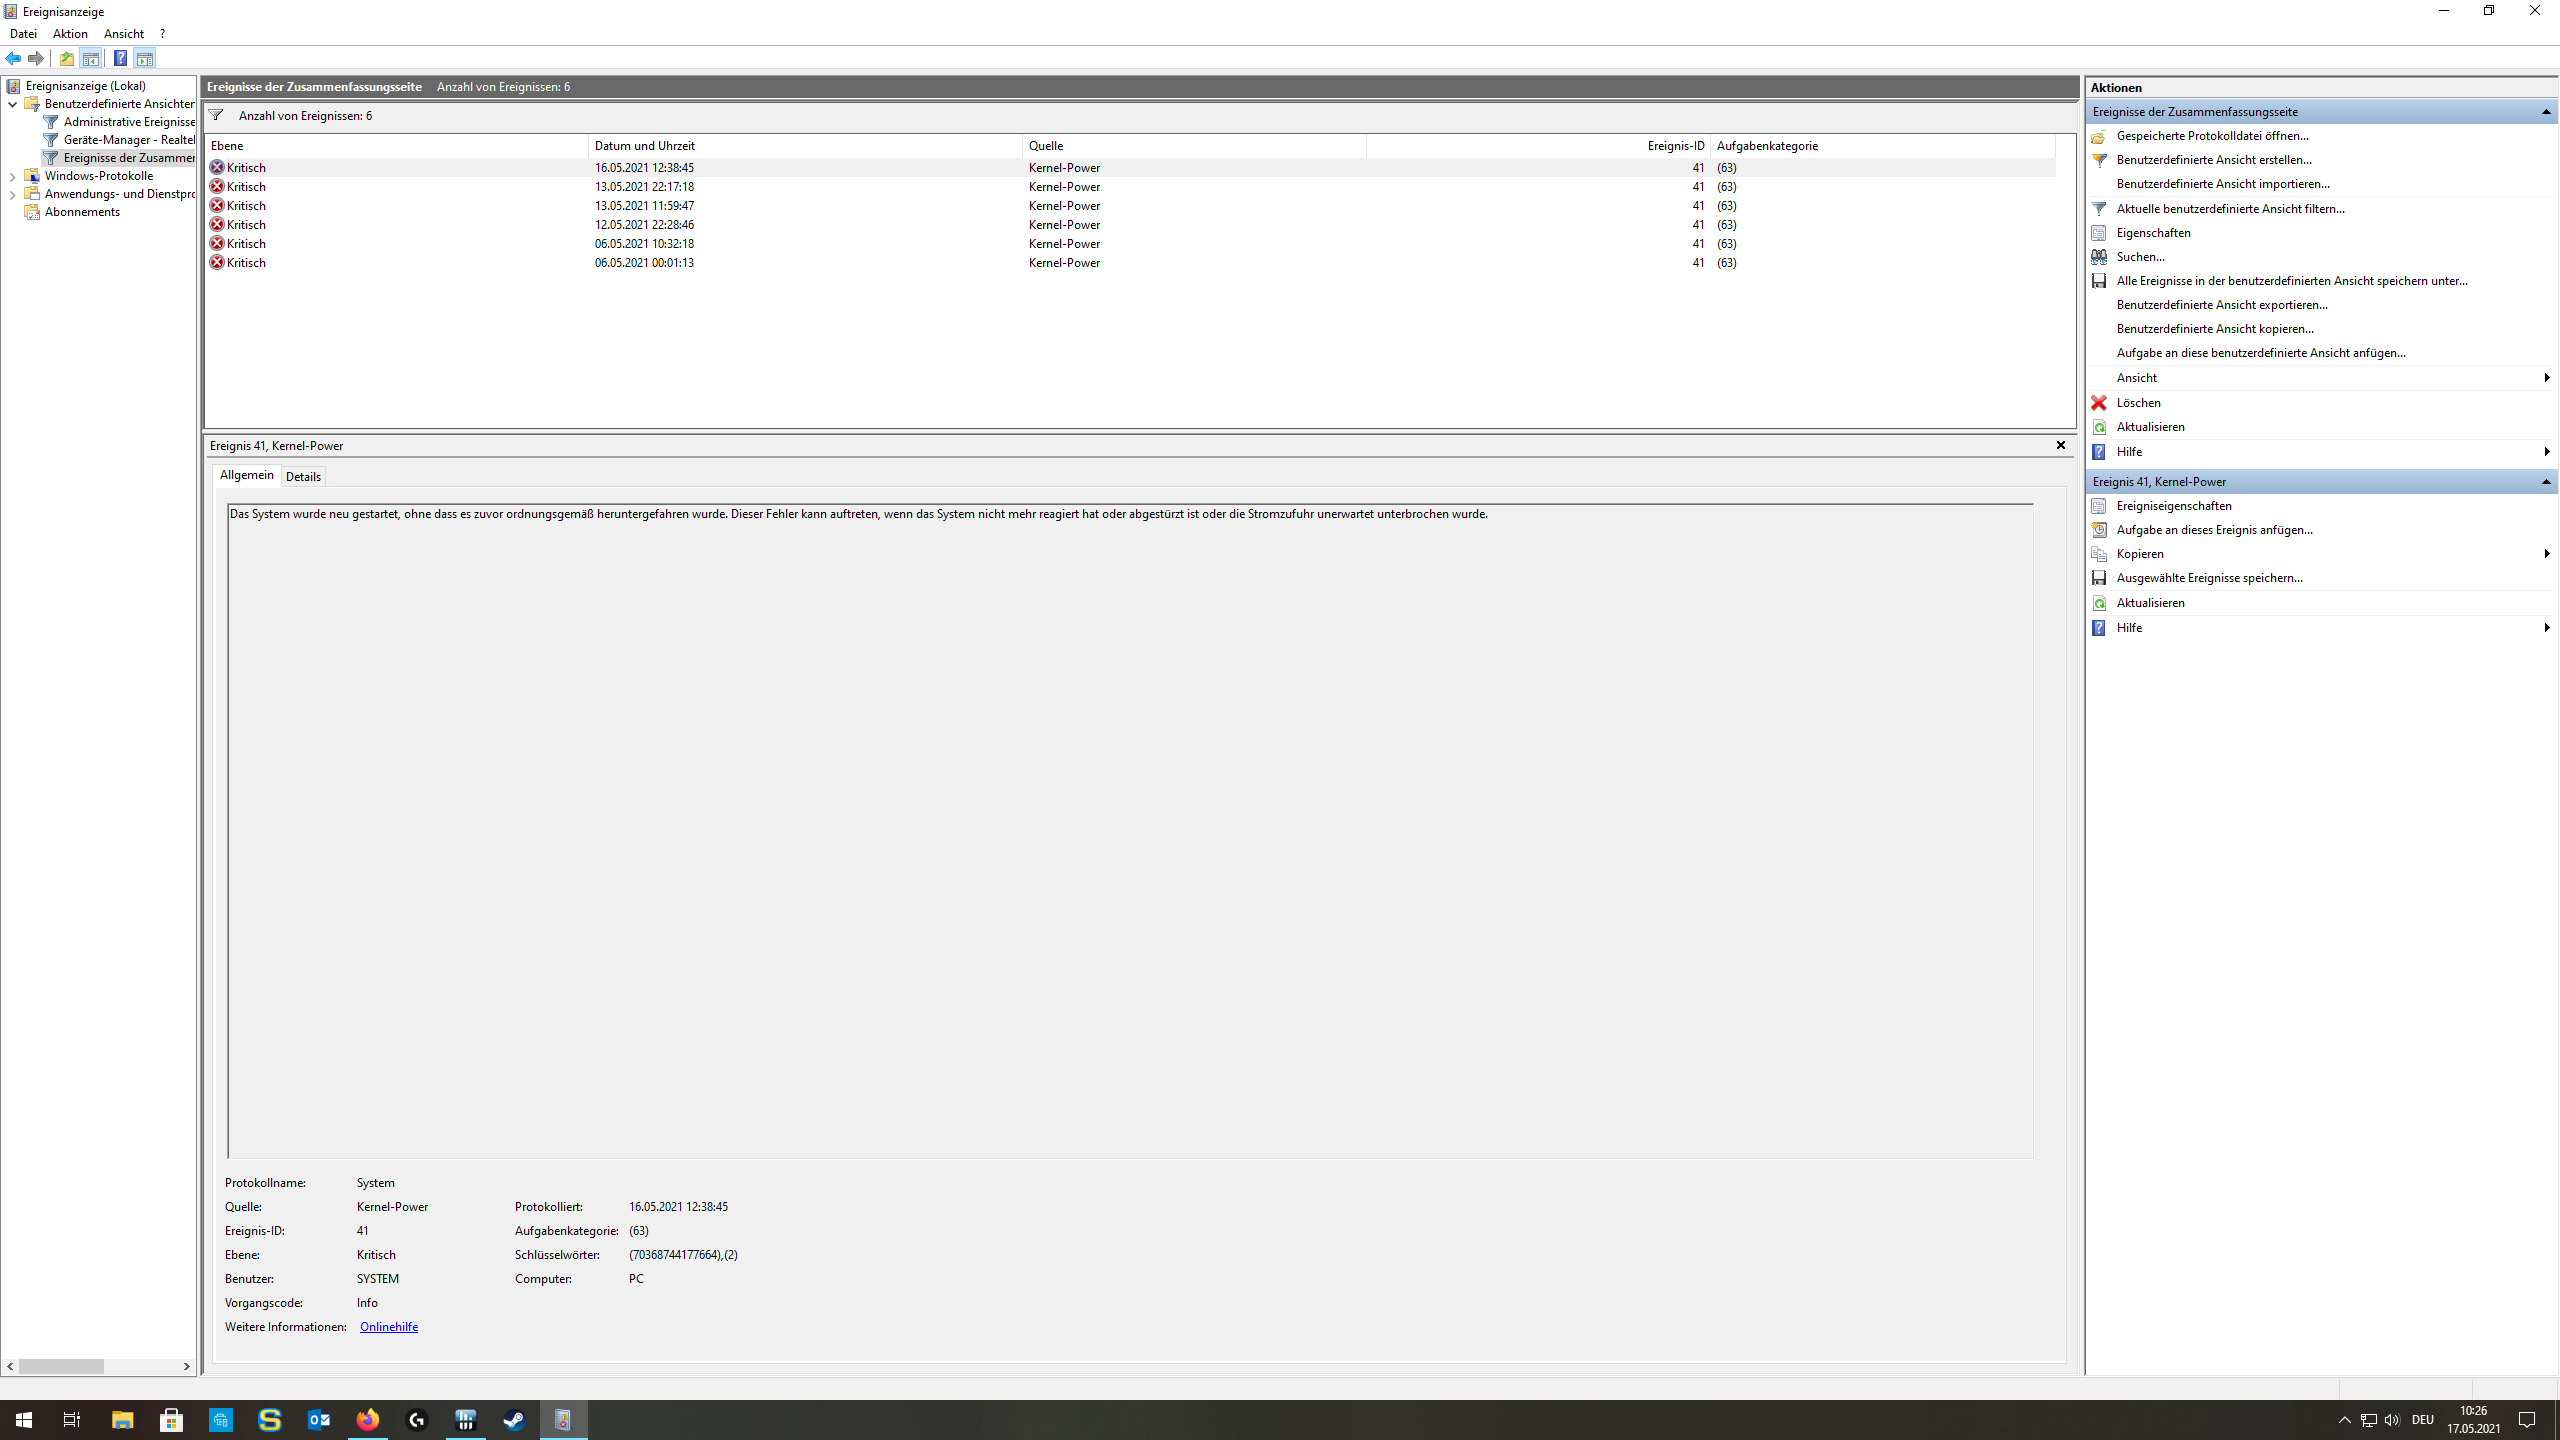Expand the Kopieren submenu arrow
2560x1440 pixels.
[x=2546, y=554]
